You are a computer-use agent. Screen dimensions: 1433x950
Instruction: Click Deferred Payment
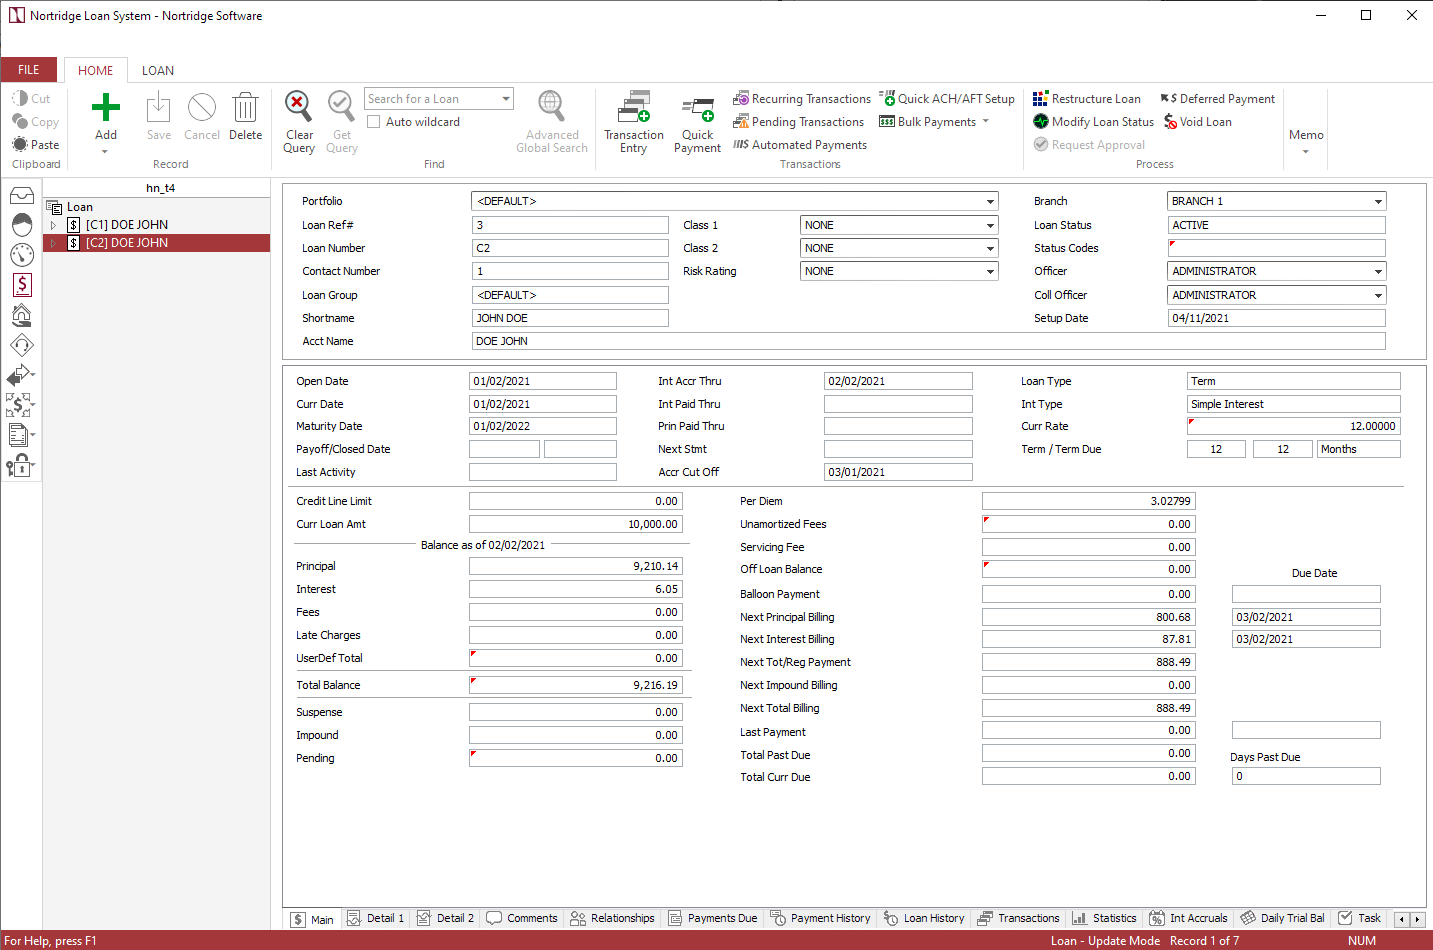point(1218,99)
